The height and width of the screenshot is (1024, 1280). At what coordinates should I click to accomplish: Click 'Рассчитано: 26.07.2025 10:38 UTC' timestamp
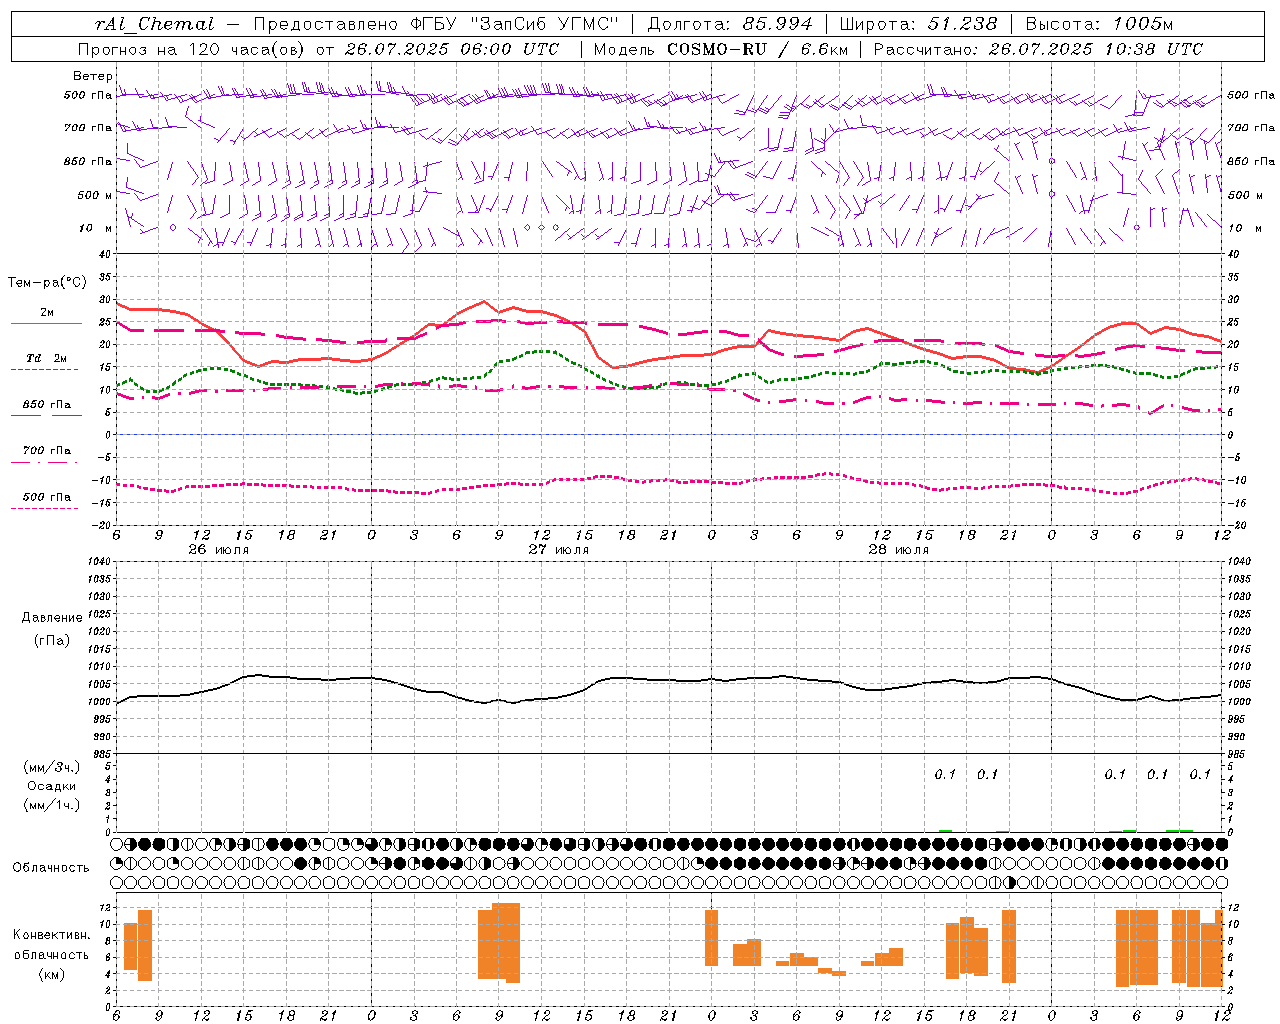pyautogui.click(x=1038, y=49)
